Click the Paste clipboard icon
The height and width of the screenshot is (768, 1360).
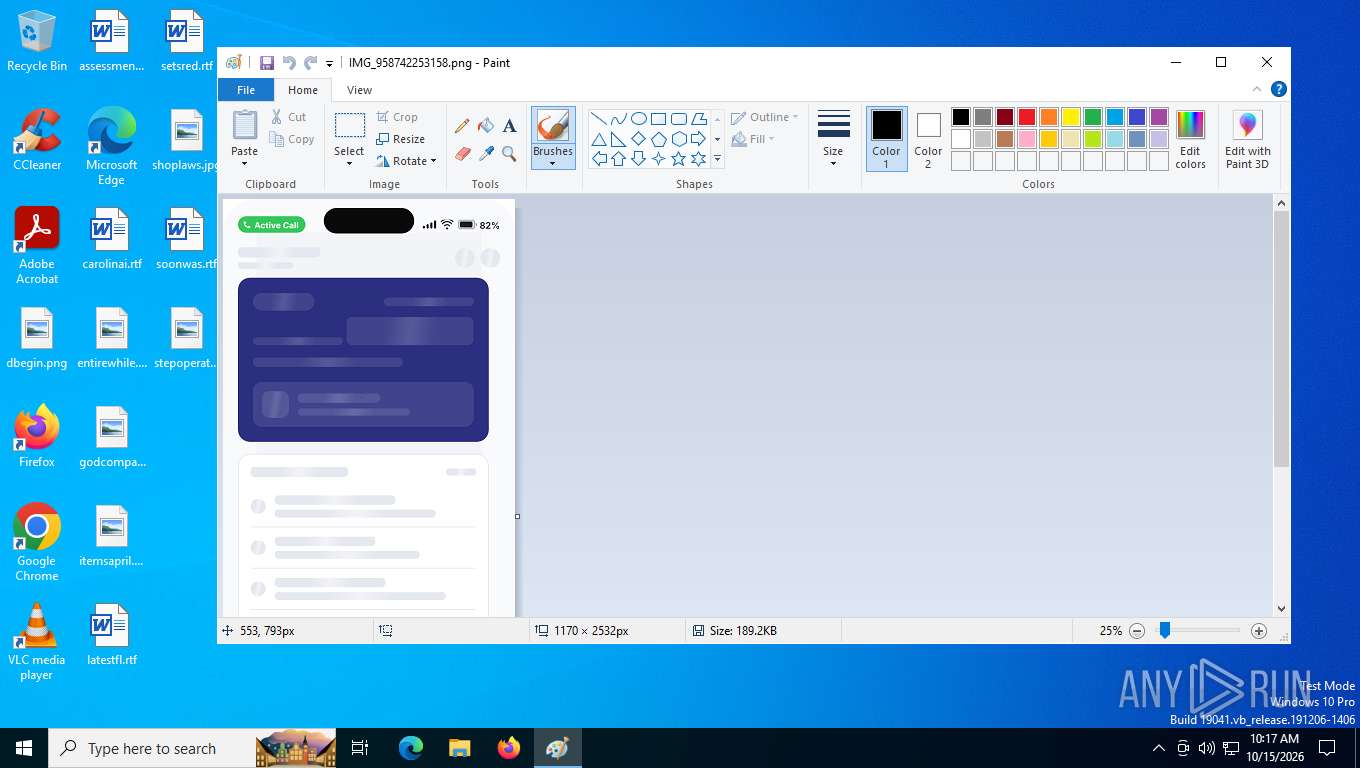pos(245,126)
